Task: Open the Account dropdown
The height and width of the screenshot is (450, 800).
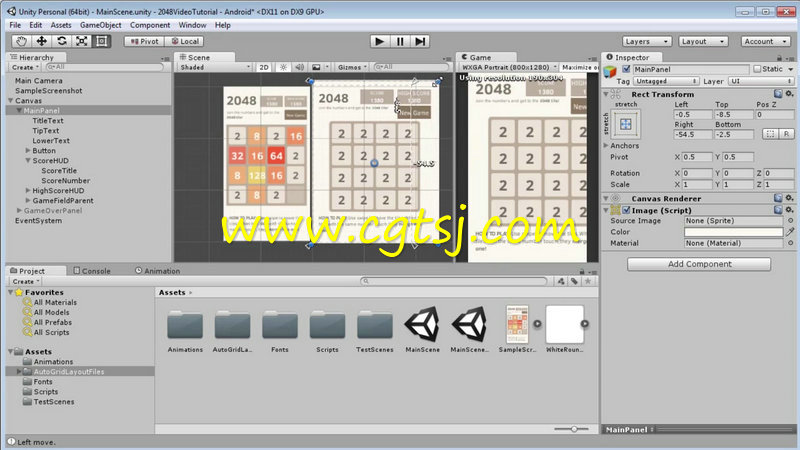Action: pyautogui.click(x=765, y=41)
